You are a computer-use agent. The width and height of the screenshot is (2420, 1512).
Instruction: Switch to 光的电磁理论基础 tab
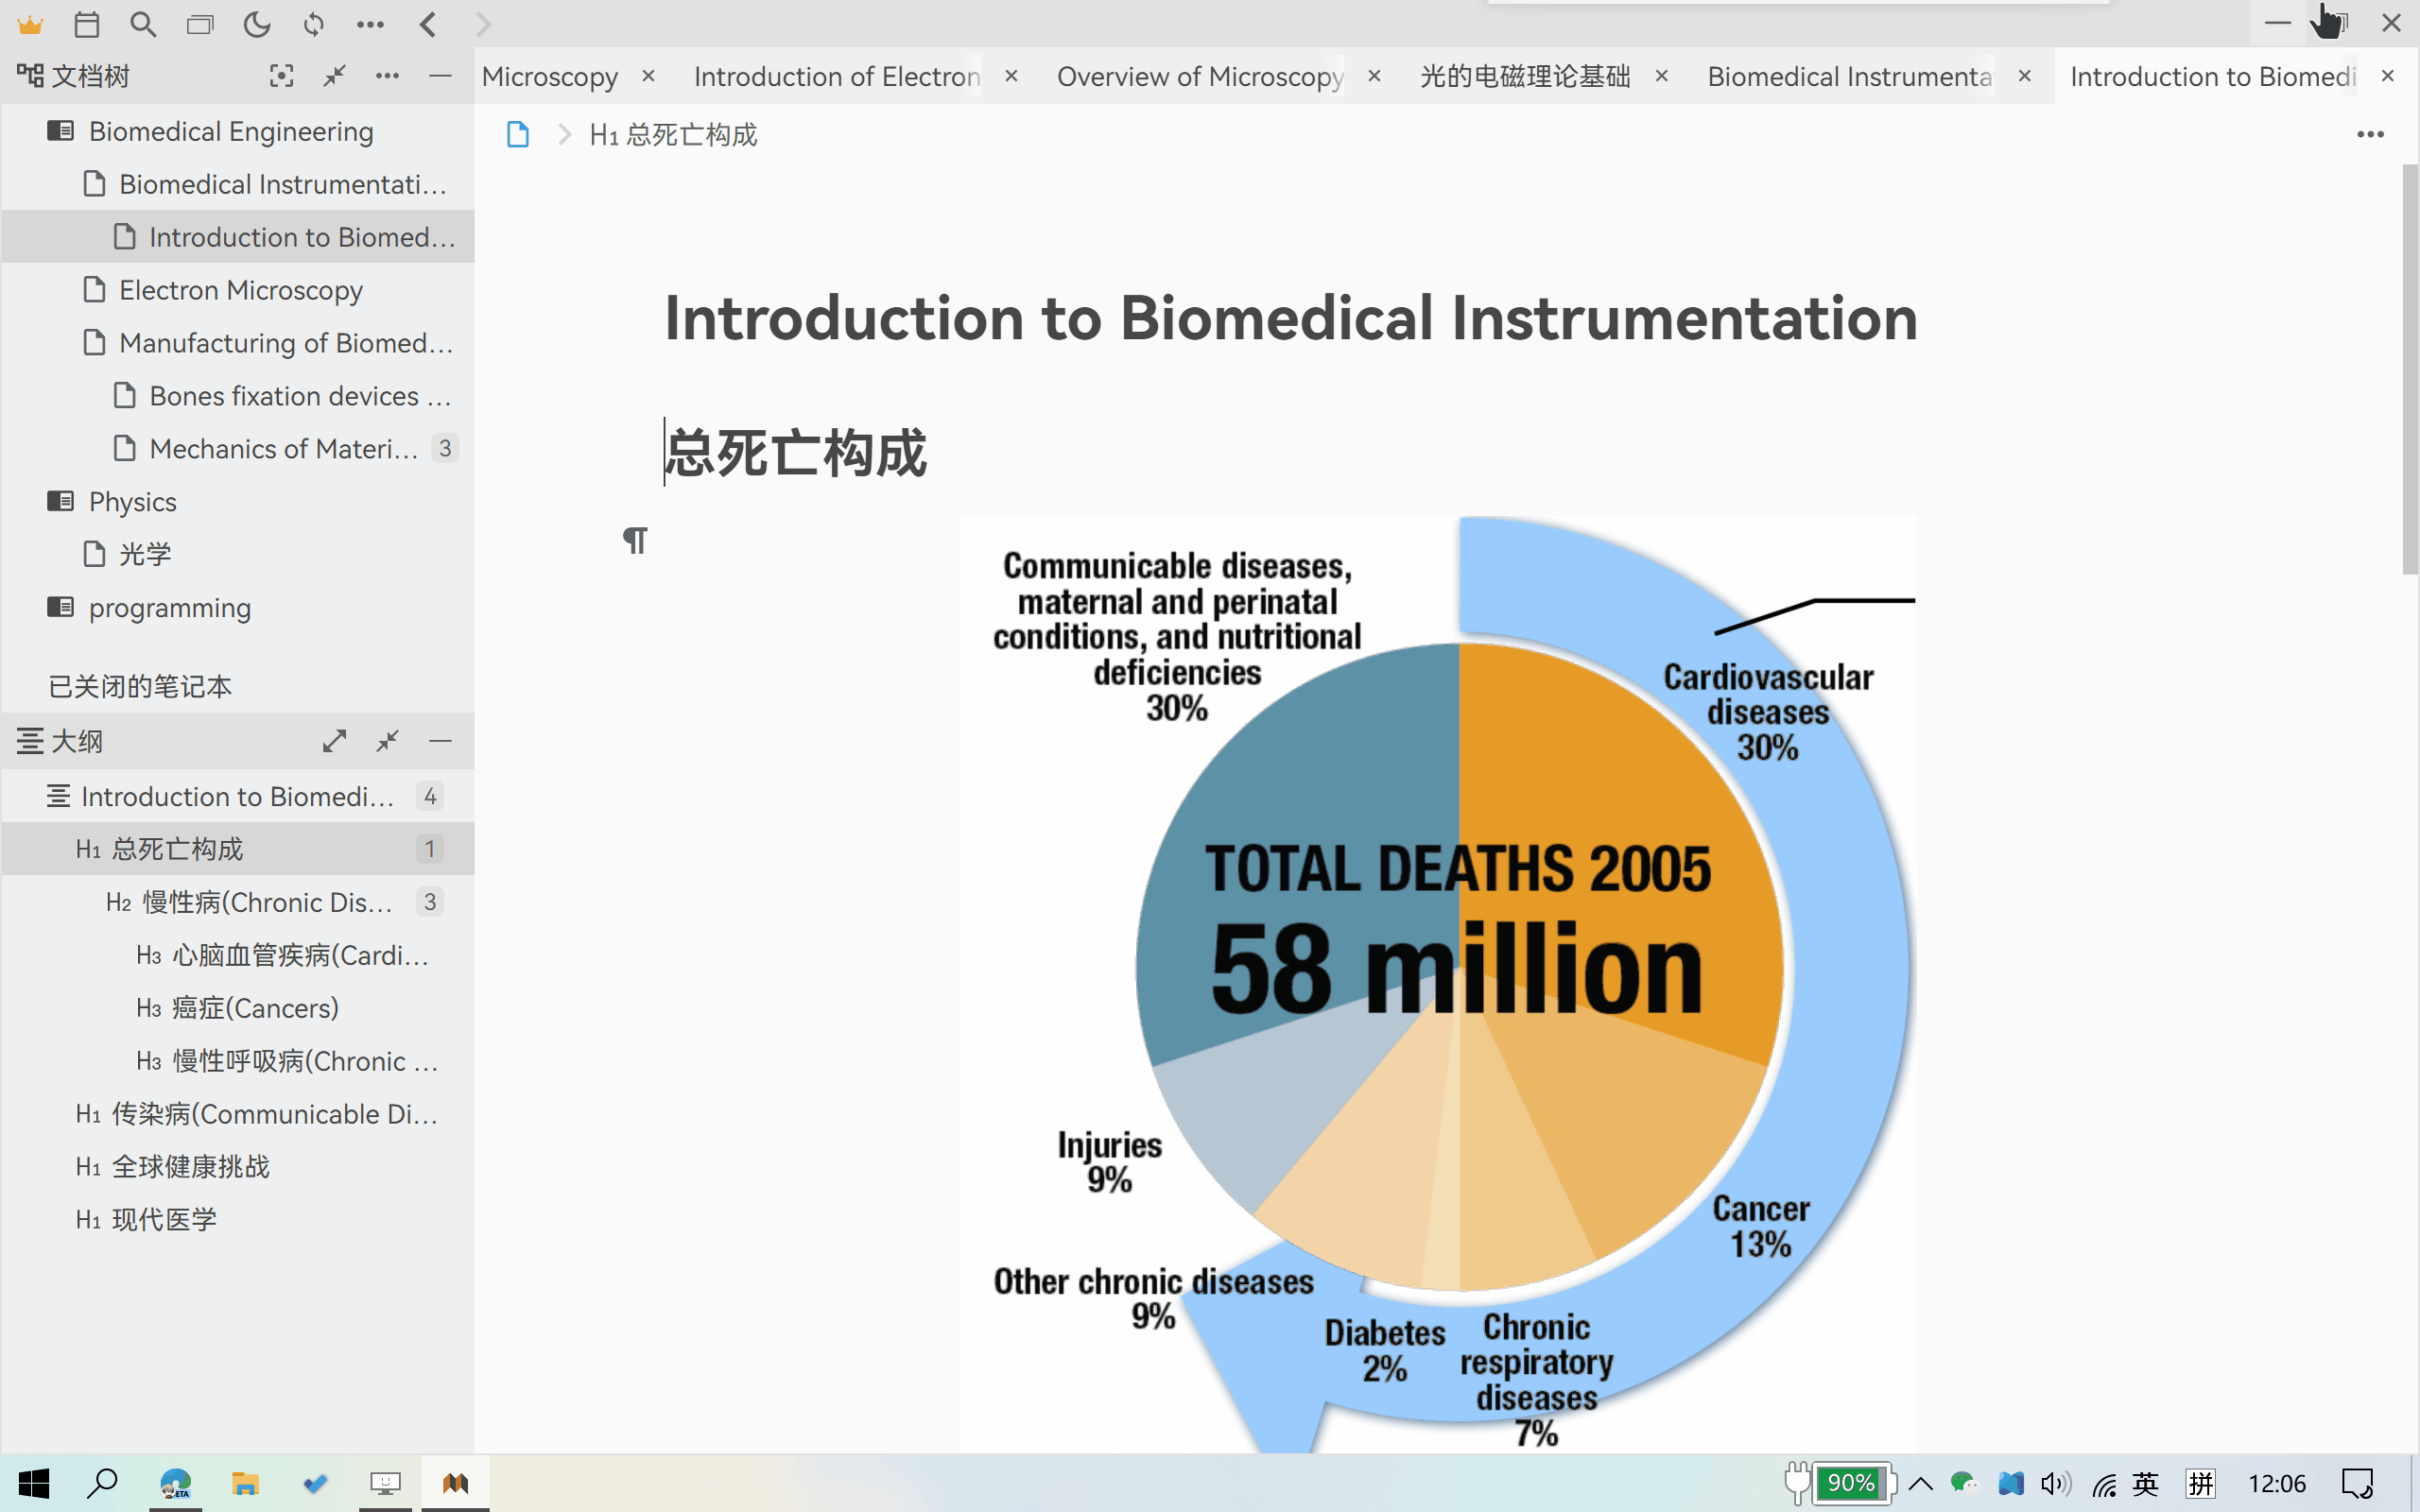1524,76
